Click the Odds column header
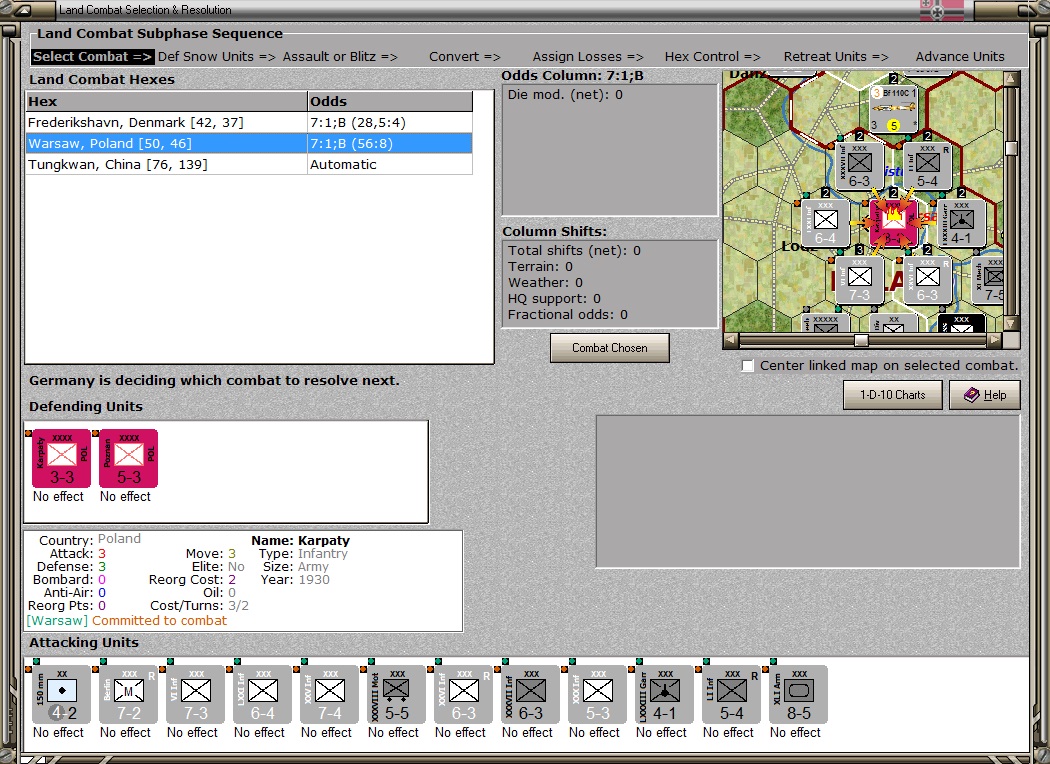Screen dimensions: 1050x764 tap(390, 102)
